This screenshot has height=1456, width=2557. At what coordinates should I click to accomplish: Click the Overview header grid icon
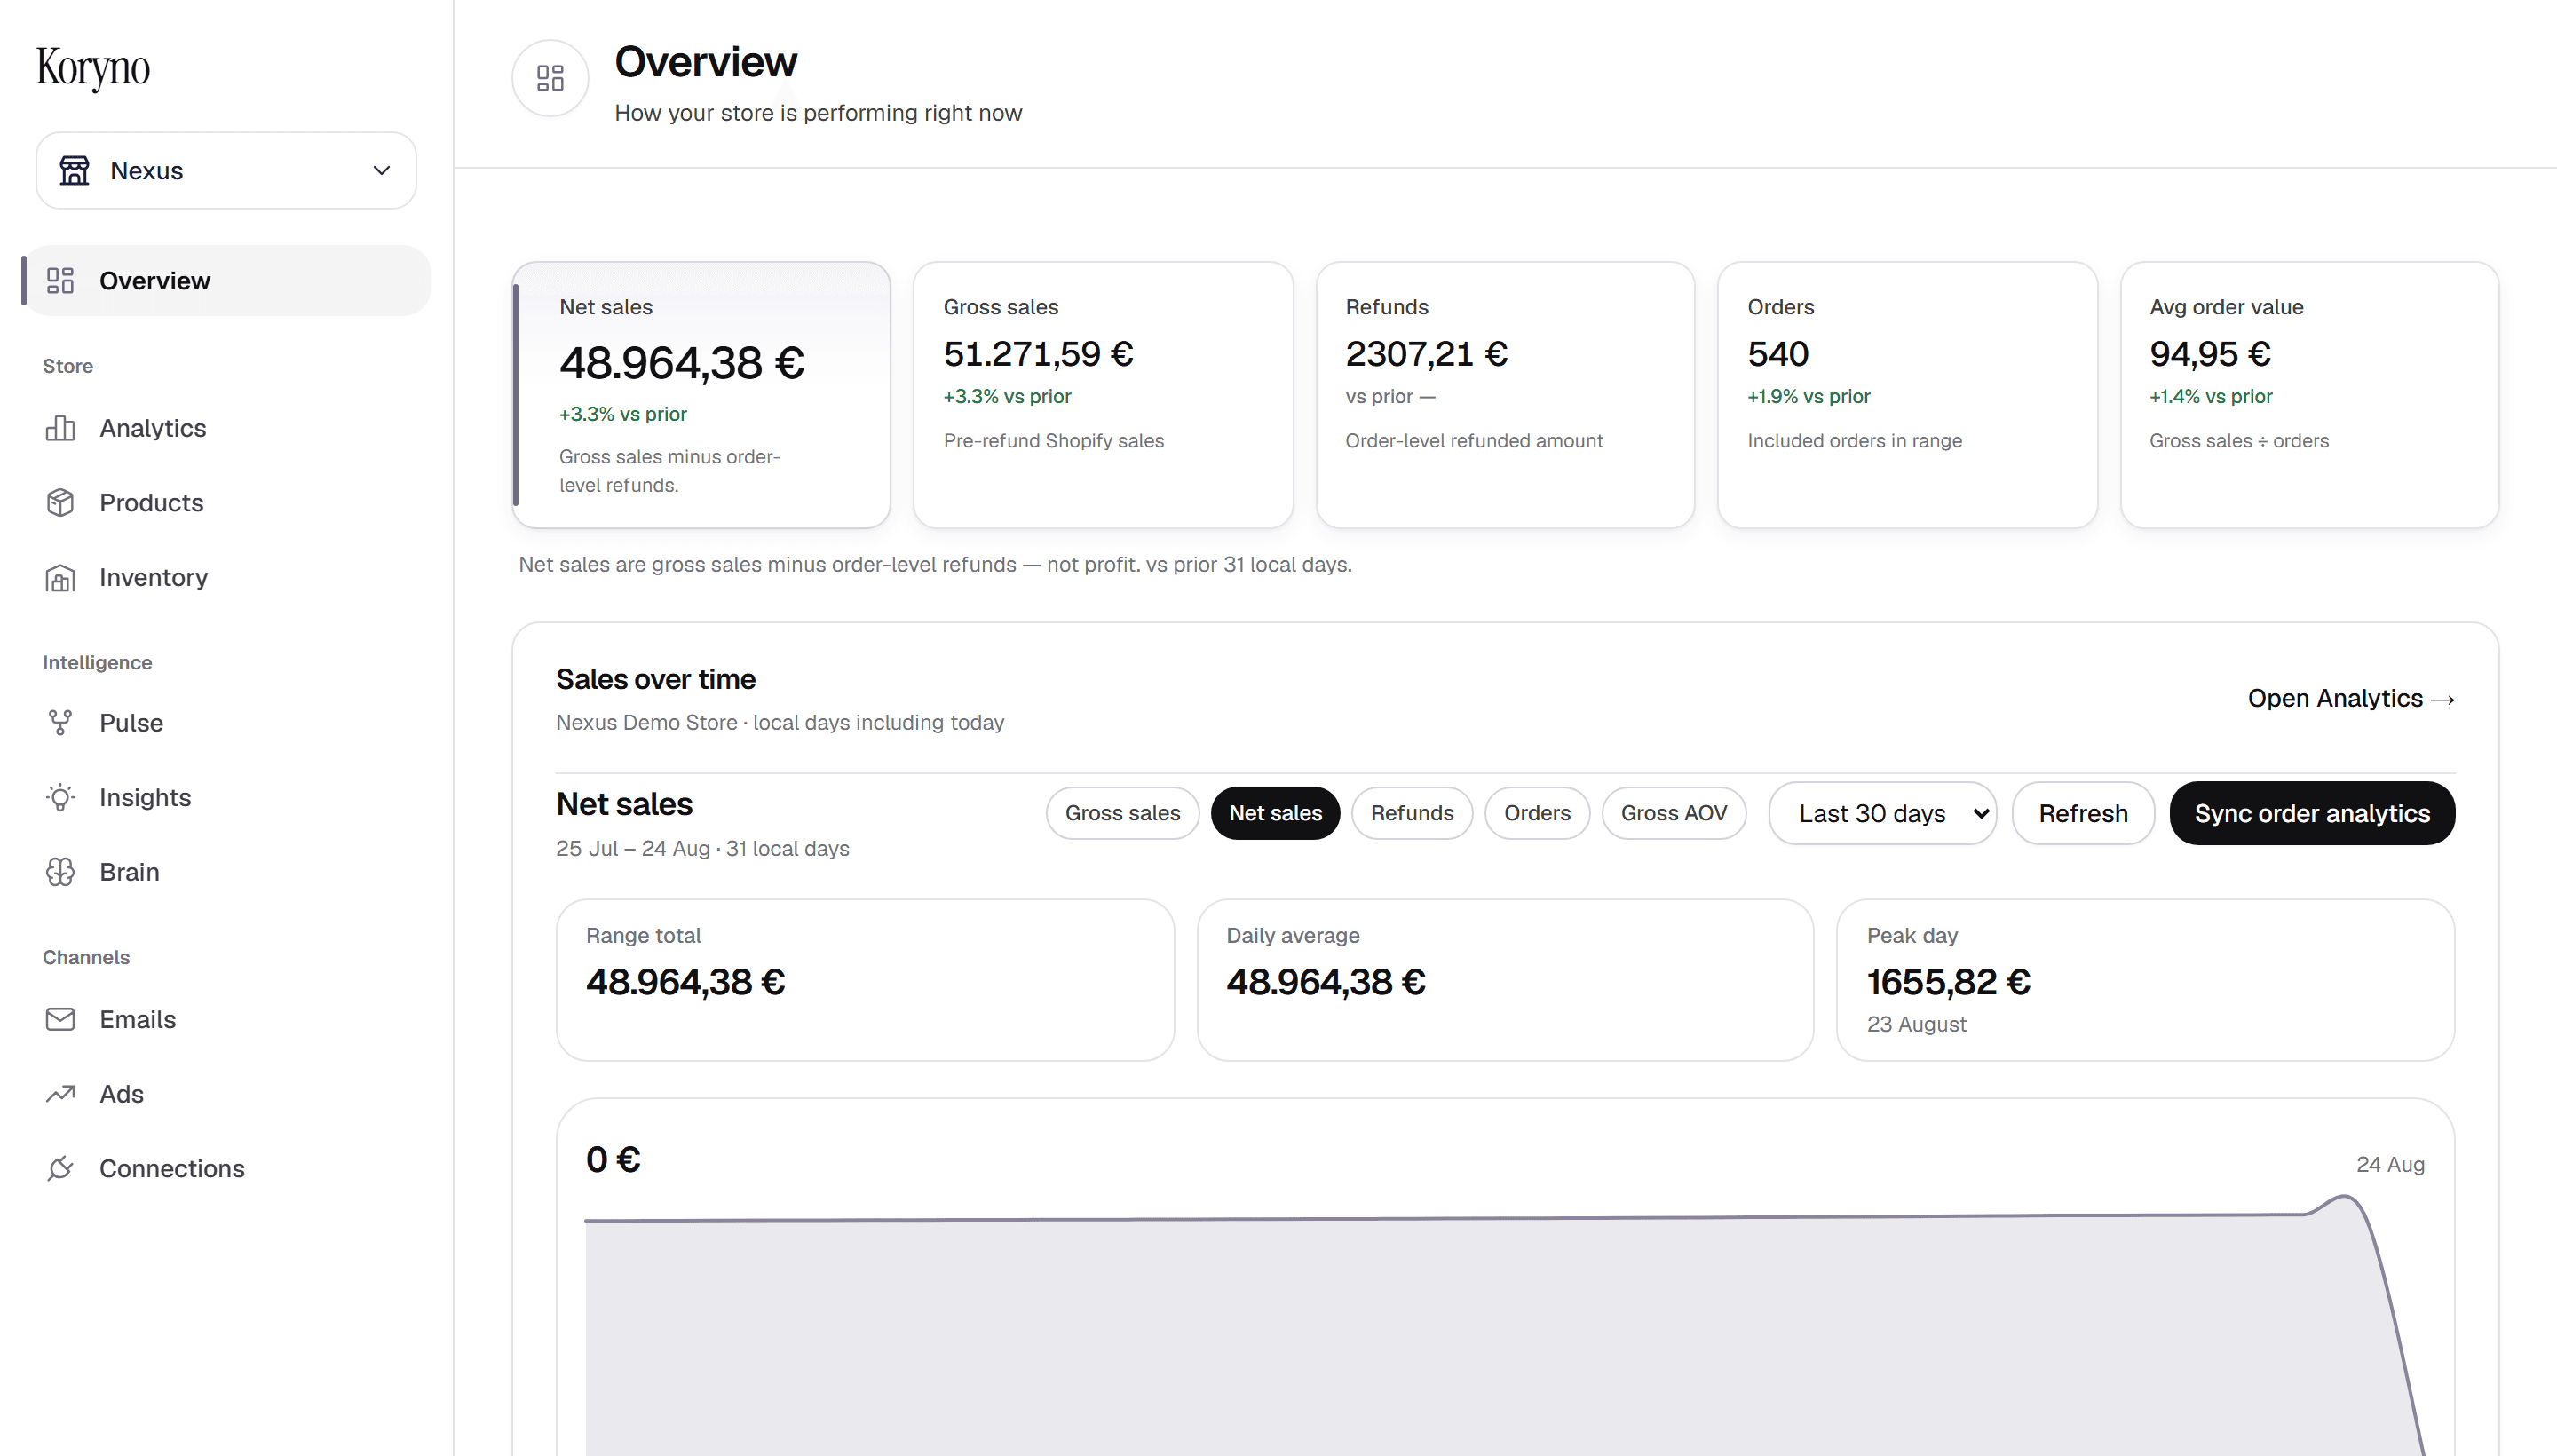click(550, 78)
